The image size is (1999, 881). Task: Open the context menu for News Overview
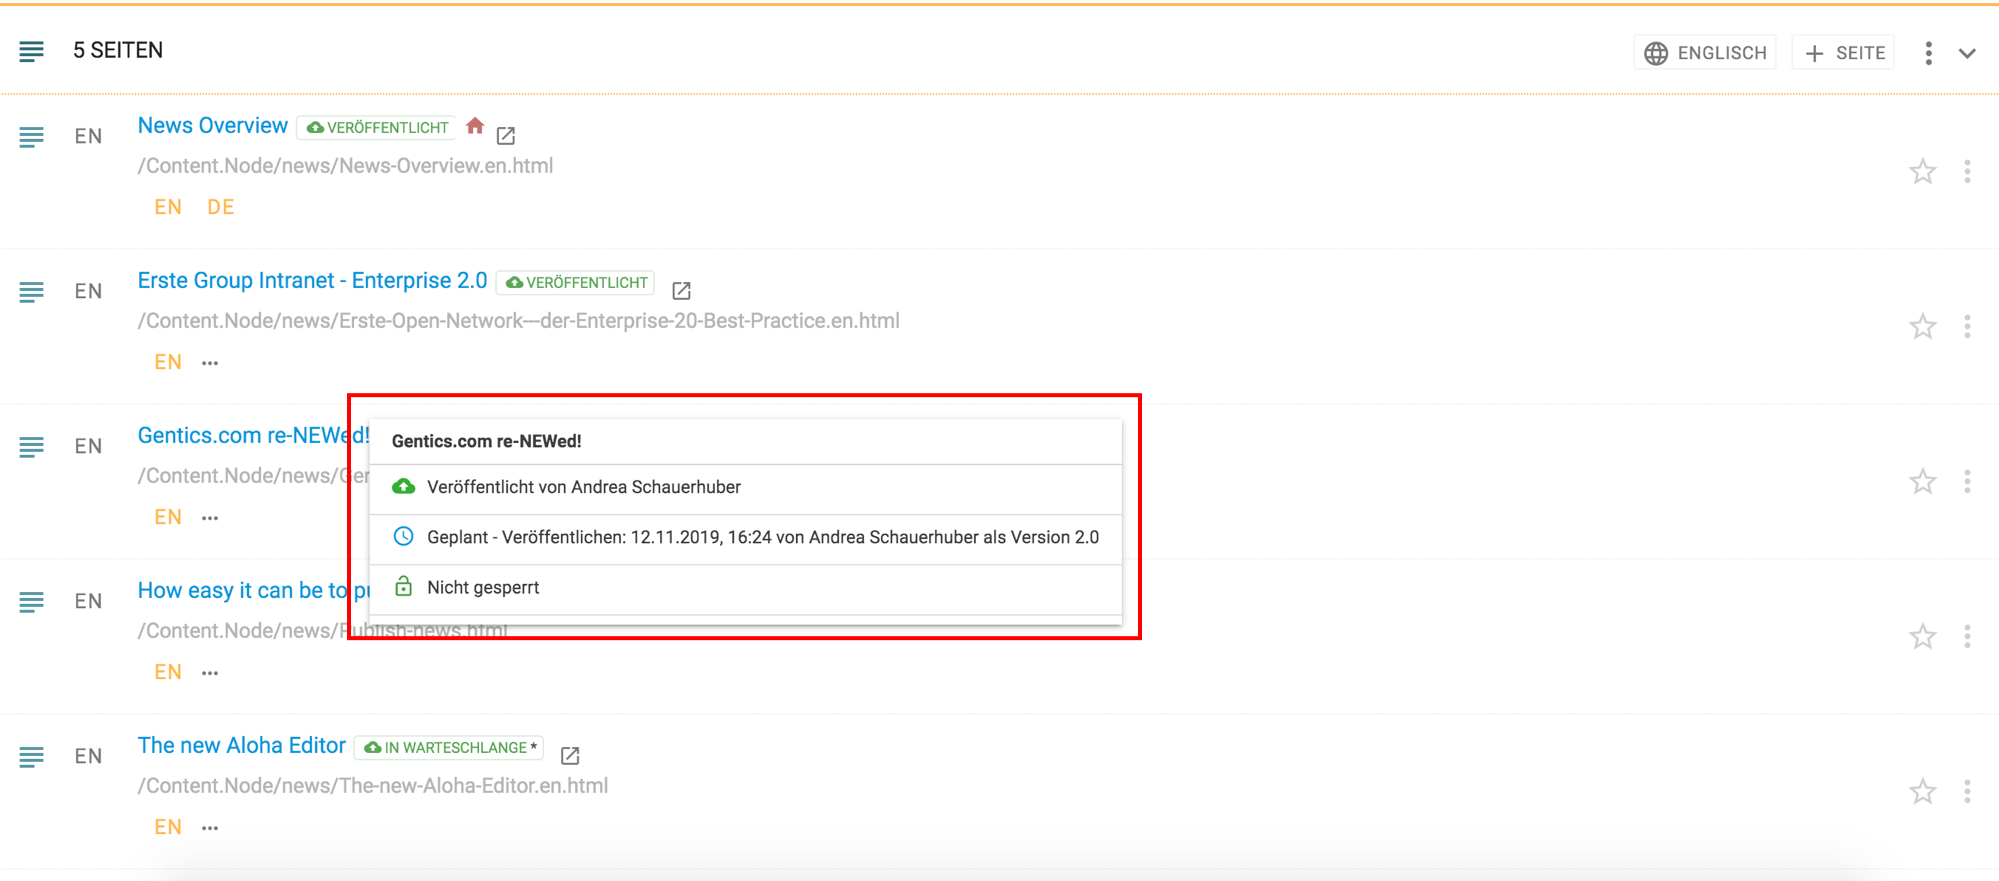point(1967,172)
